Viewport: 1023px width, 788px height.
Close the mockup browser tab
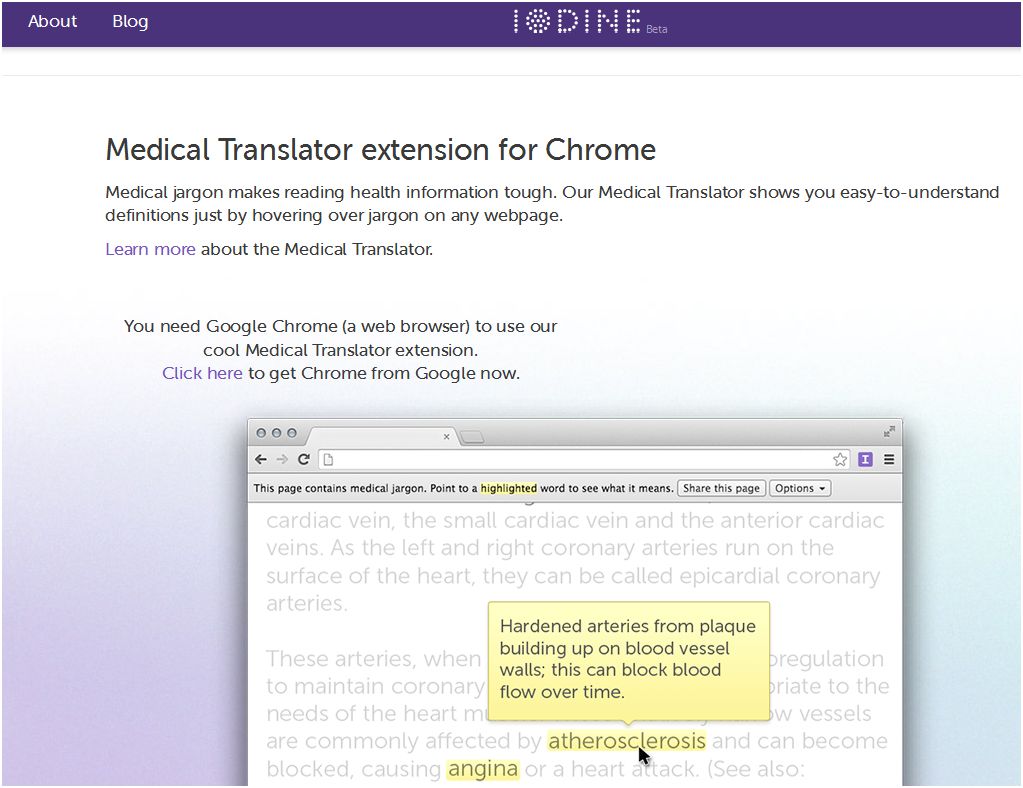[446, 436]
